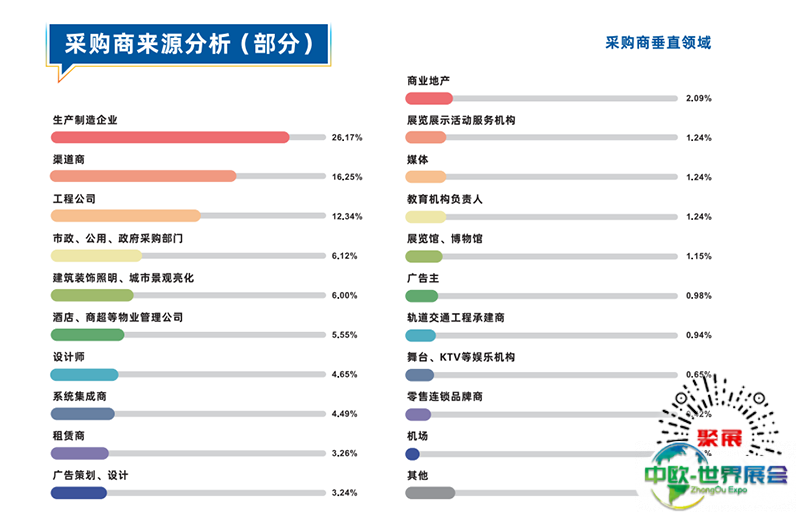The image size is (801, 515).
Task: Click the teal 设计师 progress bar
Action: click(x=84, y=374)
